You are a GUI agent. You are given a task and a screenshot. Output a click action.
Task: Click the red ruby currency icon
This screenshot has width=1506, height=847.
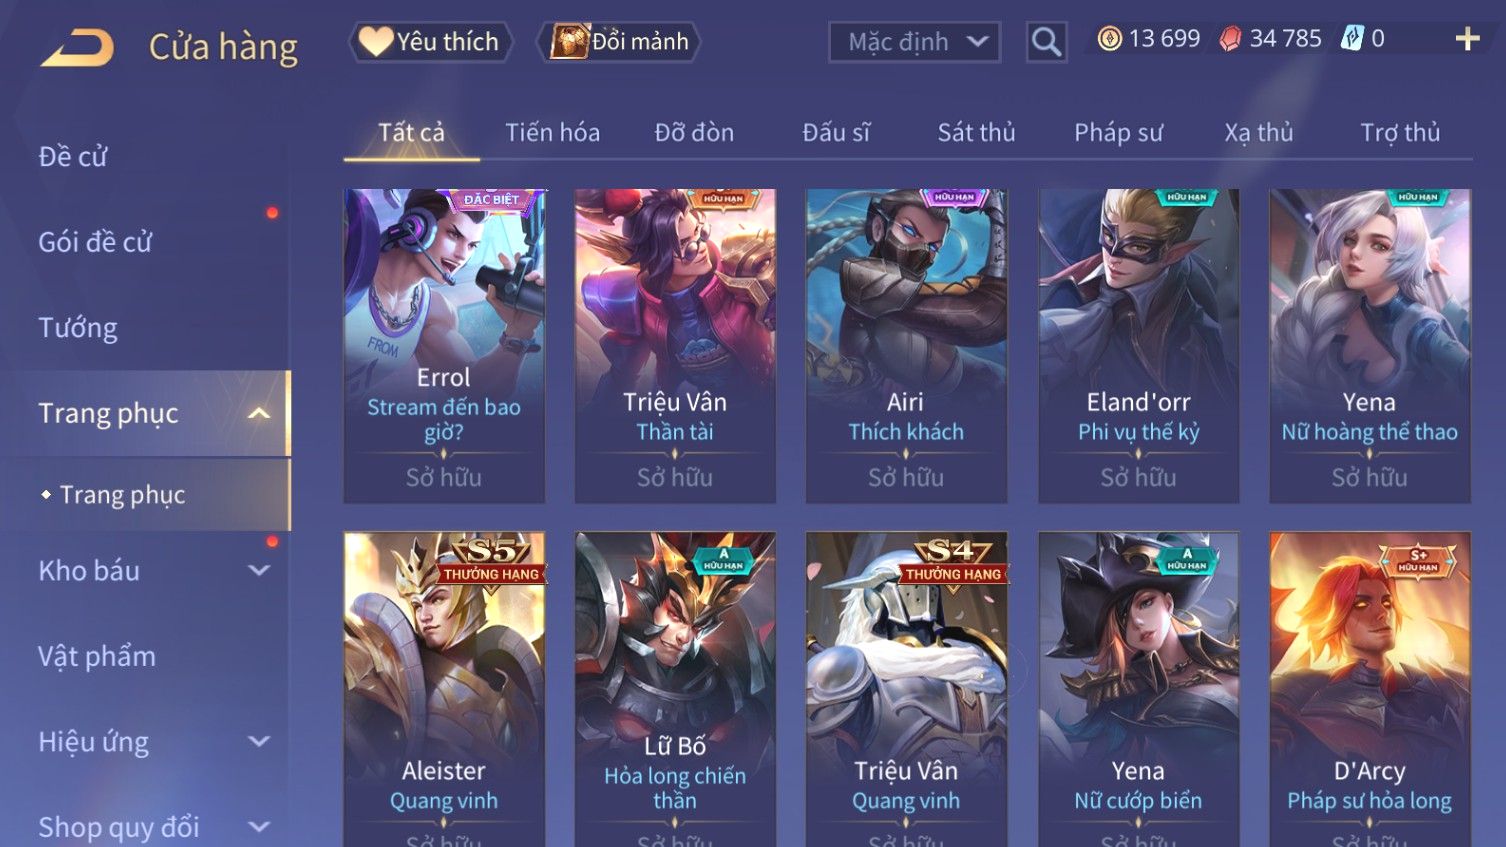pyautogui.click(x=1230, y=39)
